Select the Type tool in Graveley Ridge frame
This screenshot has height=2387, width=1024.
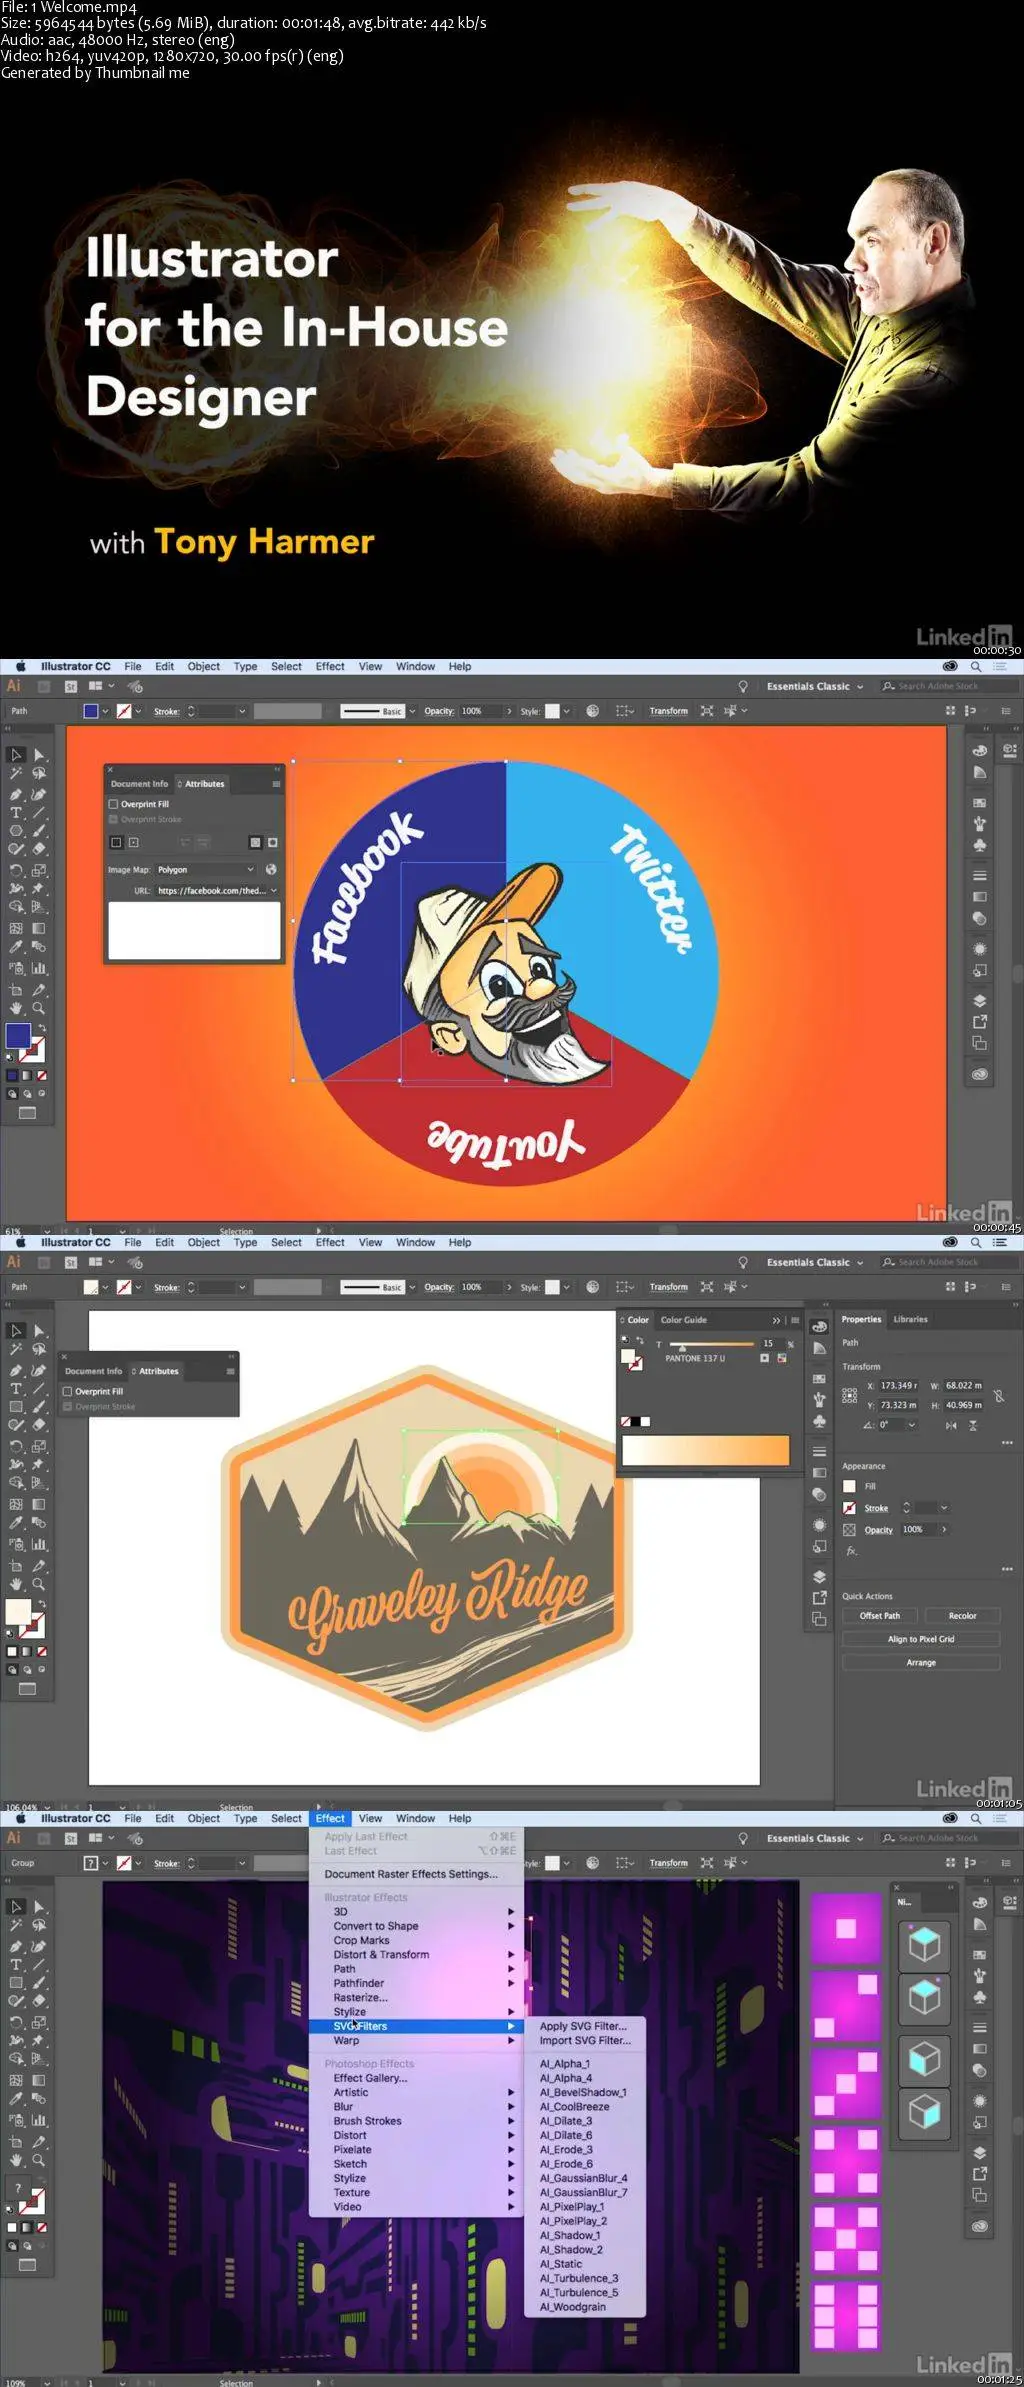16,1388
